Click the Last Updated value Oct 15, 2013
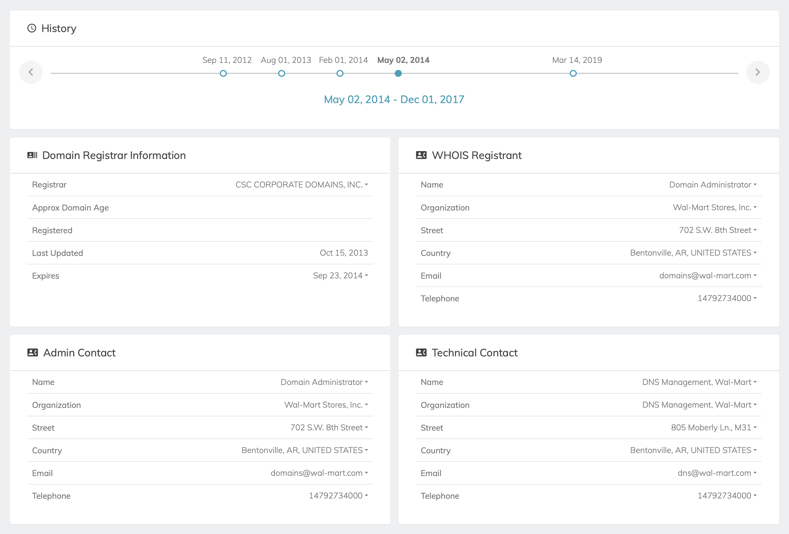Viewport: 789px width, 534px height. pyautogui.click(x=344, y=253)
